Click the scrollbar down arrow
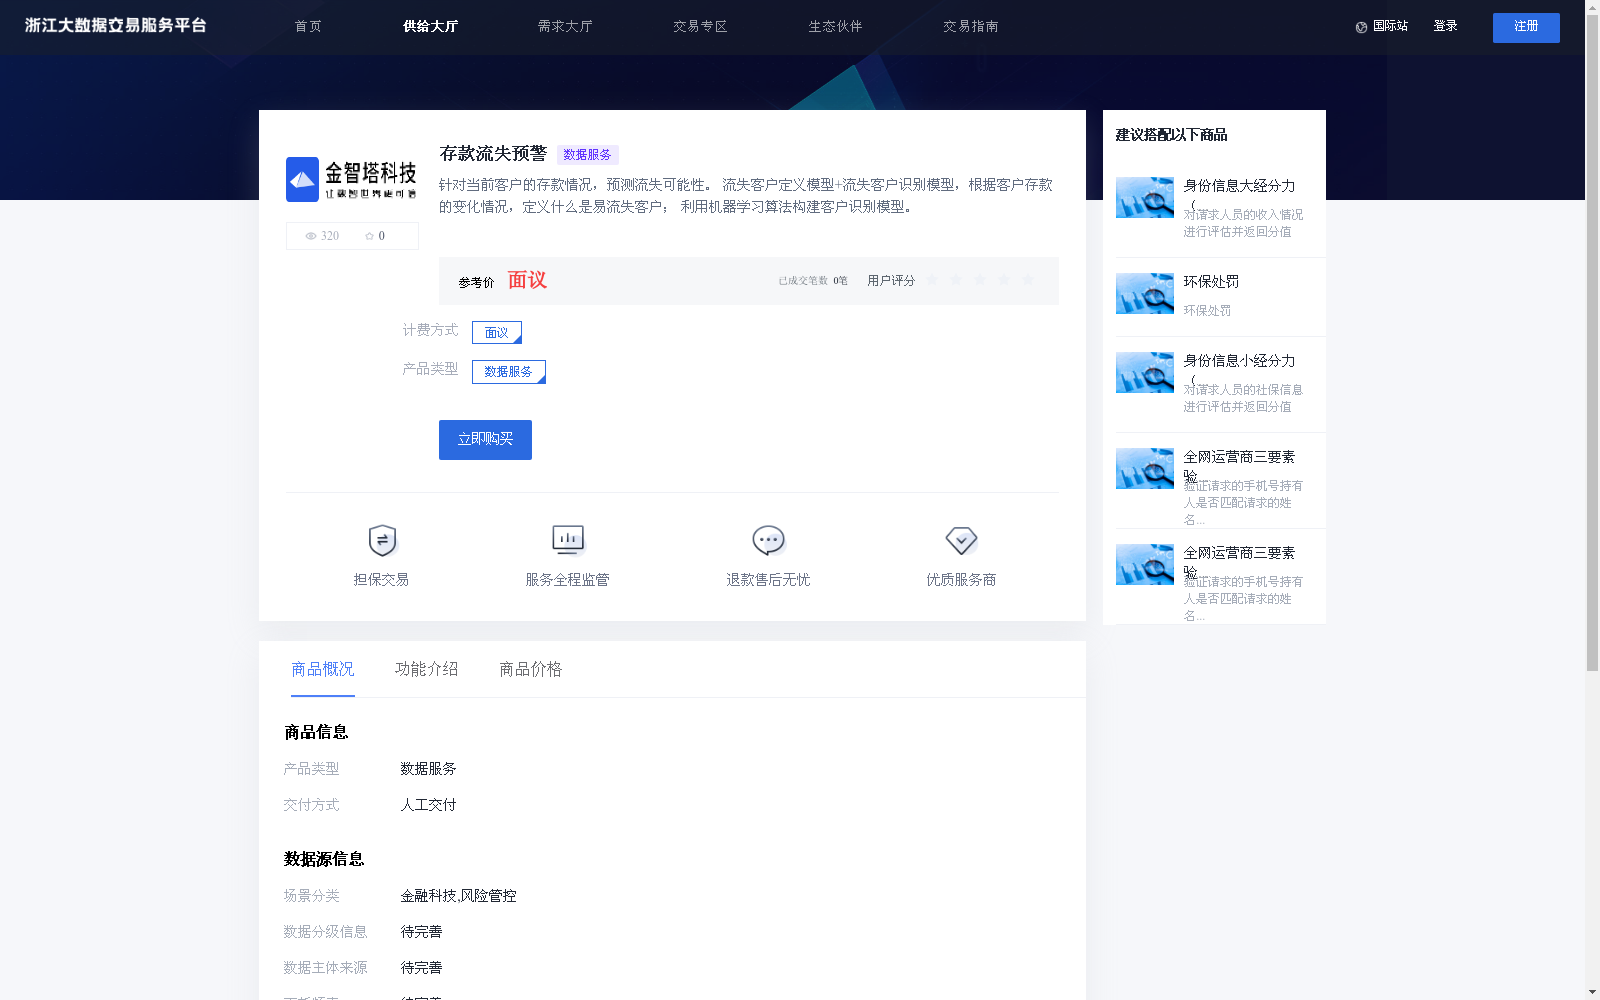The height and width of the screenshot is (1000, 1600). 1592,992
